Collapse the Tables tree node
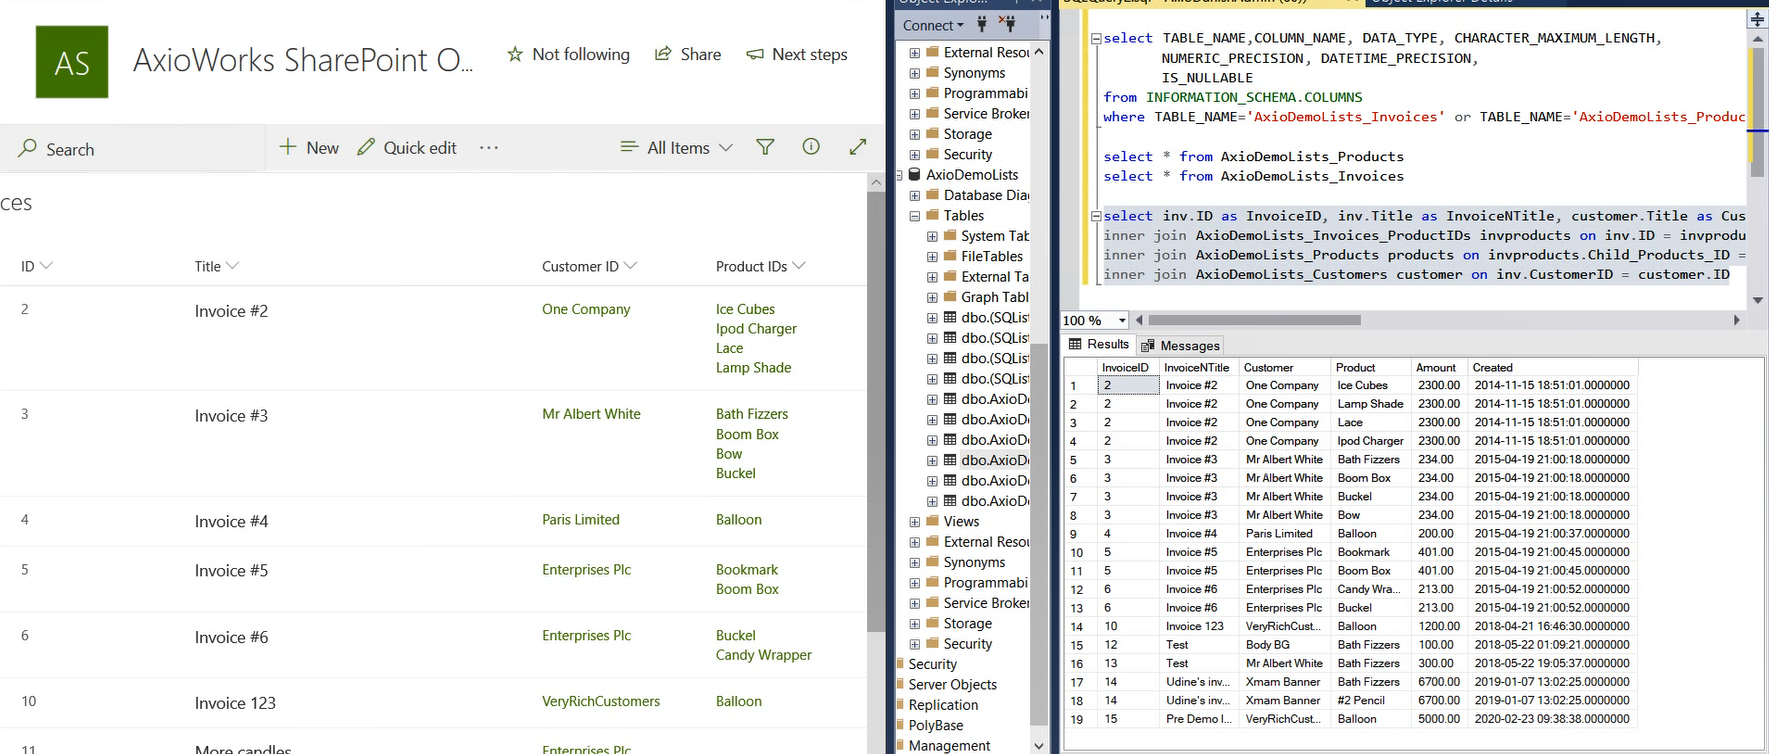1769x754 pixels. [x=915, y=216]
